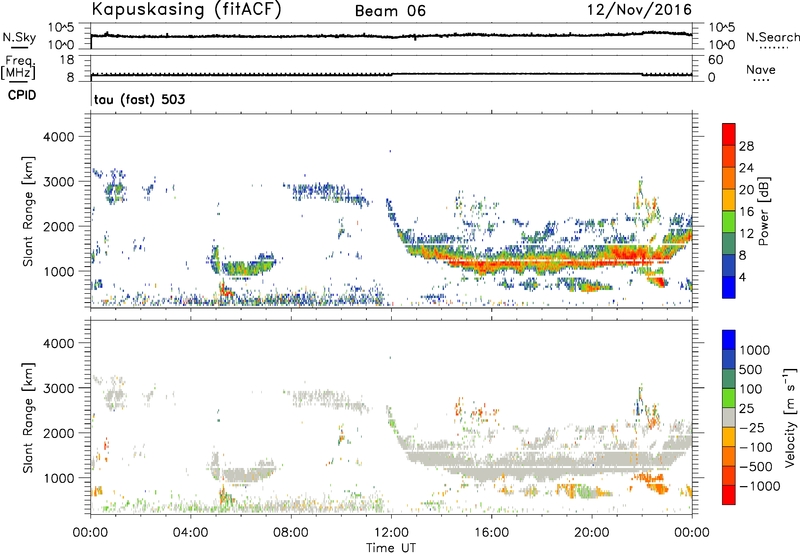Click the dotted line sample under N.Search
Viewport: 800px width, 554px height.
pyautogui.click(x=773, y=47)
